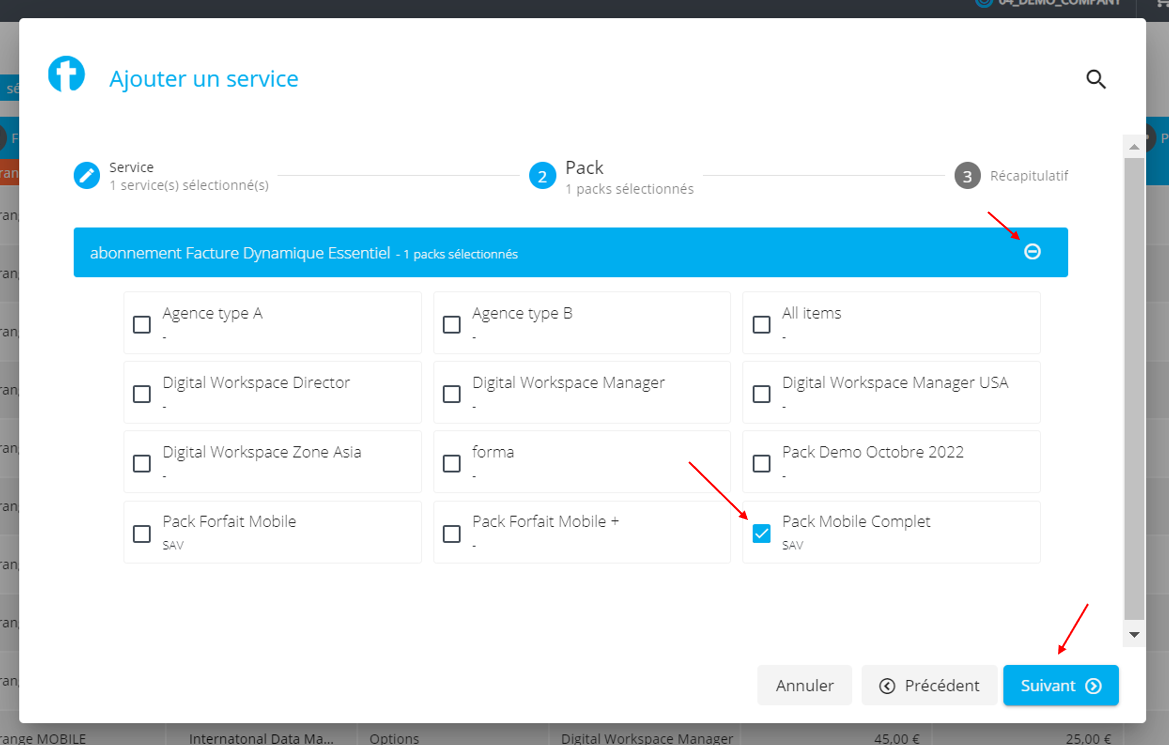Click the scrollbar down arrow
The height and width of the screenshot is (745, 1169).
point(1134,634)
